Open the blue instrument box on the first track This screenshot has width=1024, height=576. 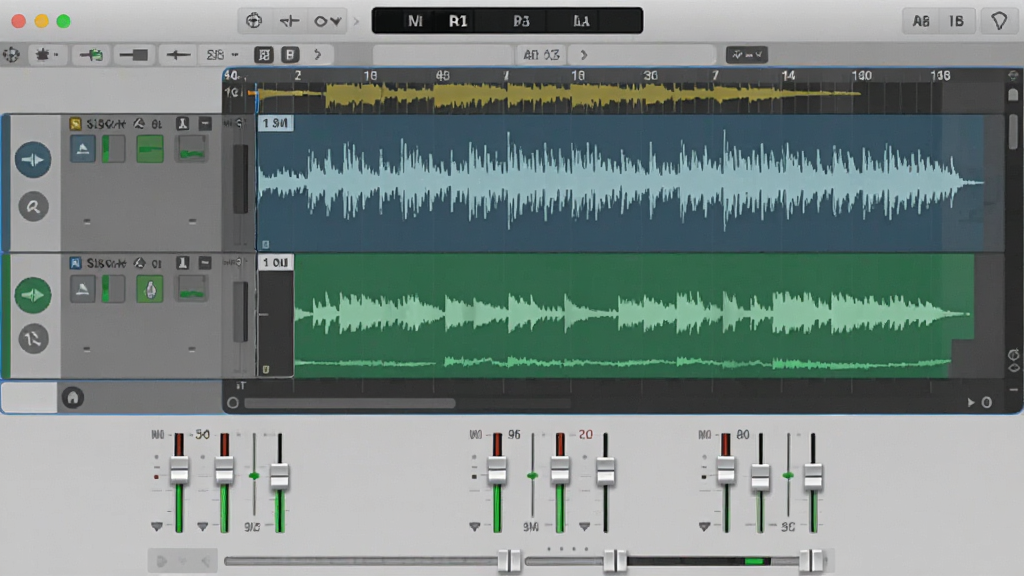coord(83,149)
